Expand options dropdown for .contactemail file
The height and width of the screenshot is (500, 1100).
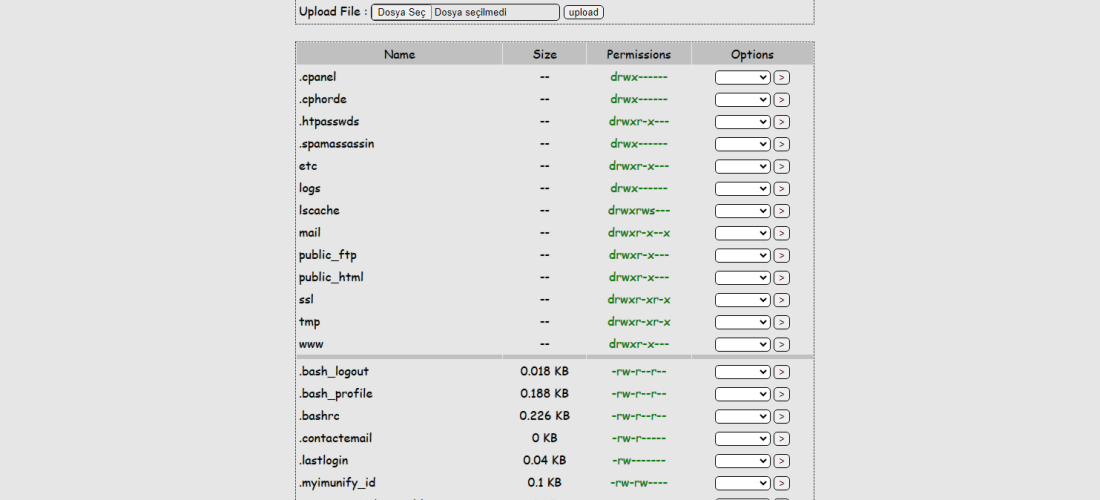[743, 439]
